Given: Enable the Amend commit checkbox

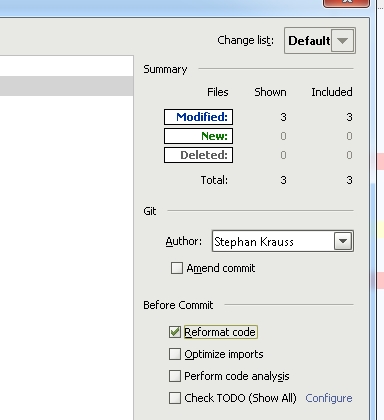Looking at the screenshot, I should (177, 268).
